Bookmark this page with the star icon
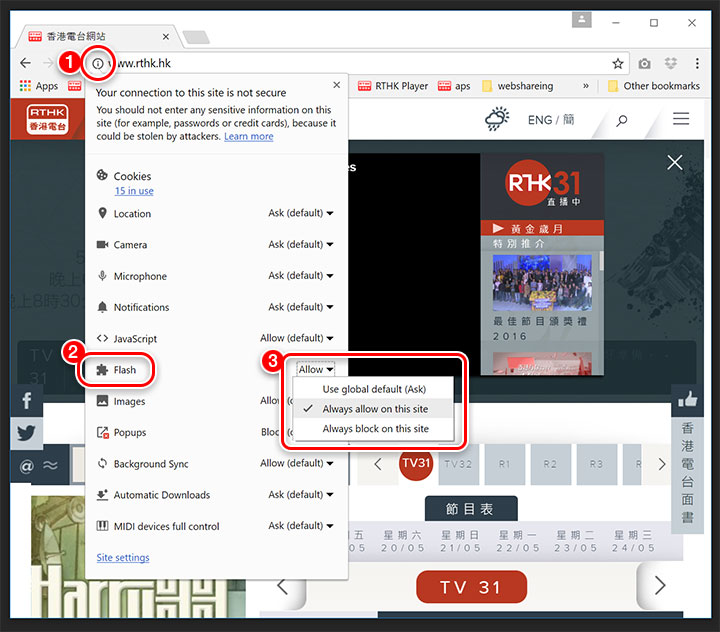The height and width of the screenshot is (632, 720). pyautogui.click(x=617, y=63)
